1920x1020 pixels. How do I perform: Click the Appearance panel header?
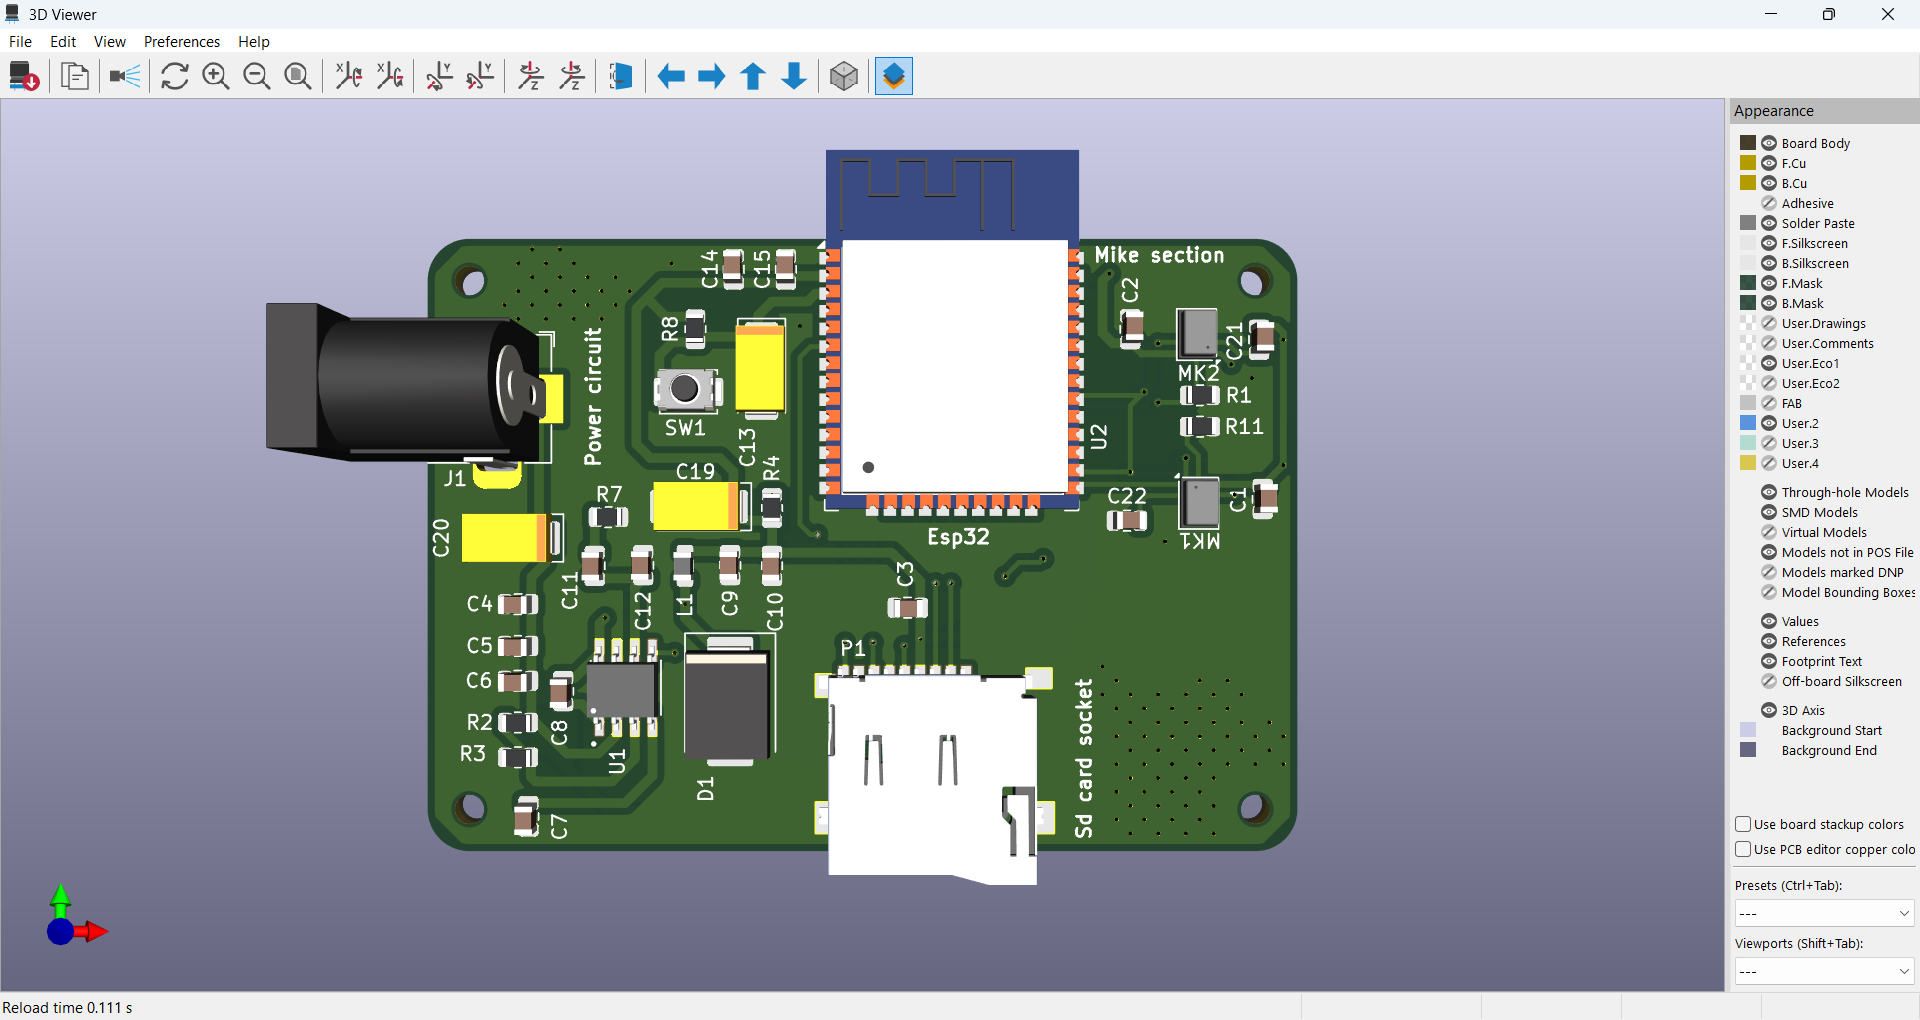(x=1824, y=111)
